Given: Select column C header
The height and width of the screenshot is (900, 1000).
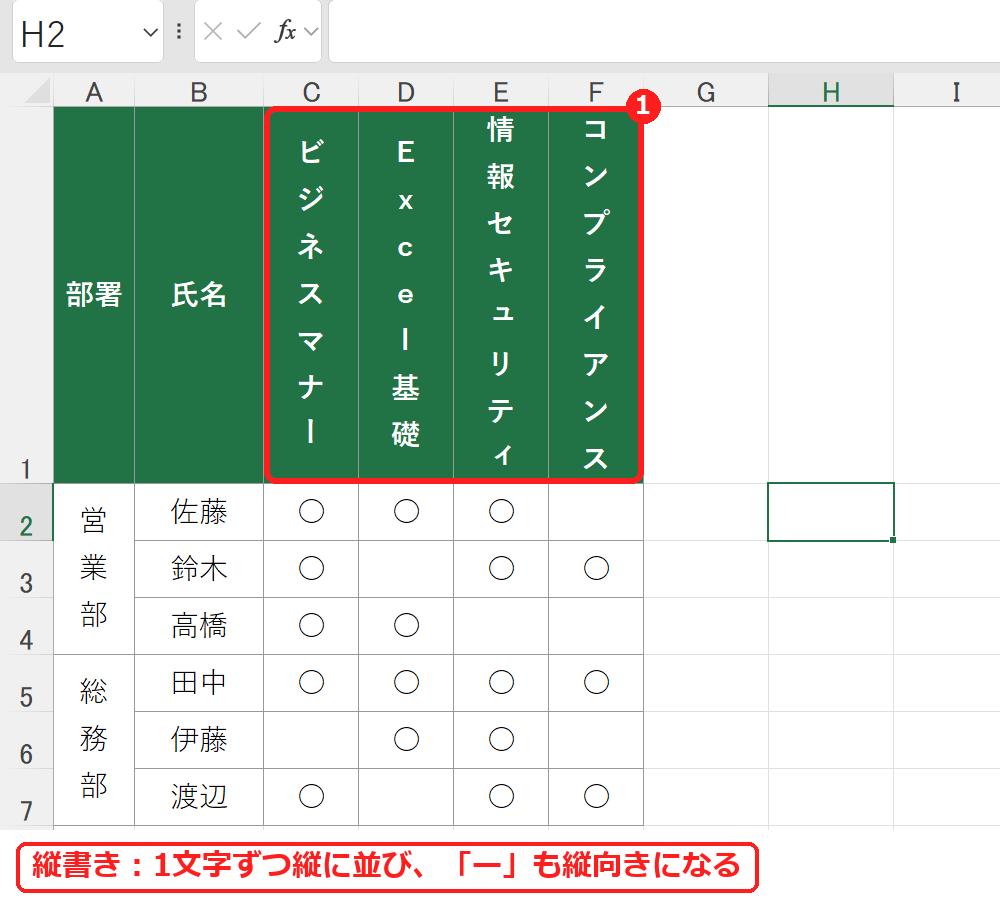Looking at the screenshot, I should 311,92.
